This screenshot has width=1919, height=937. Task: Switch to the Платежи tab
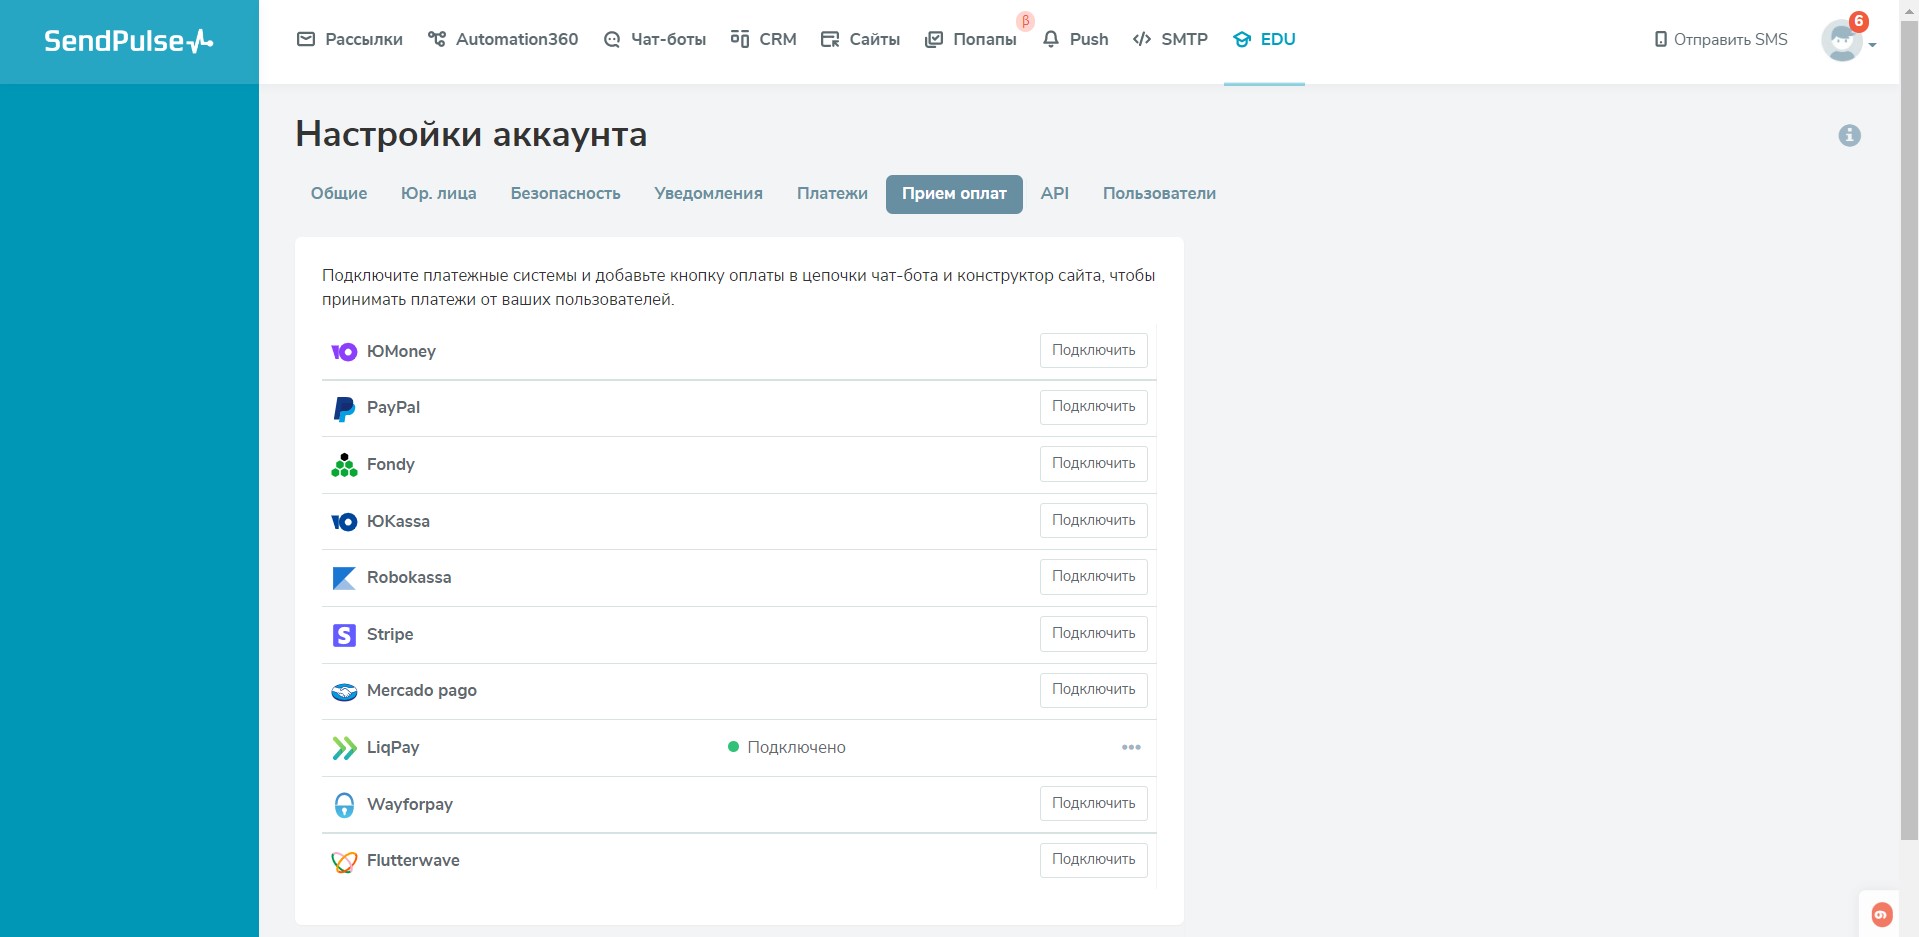coord(832,194)
